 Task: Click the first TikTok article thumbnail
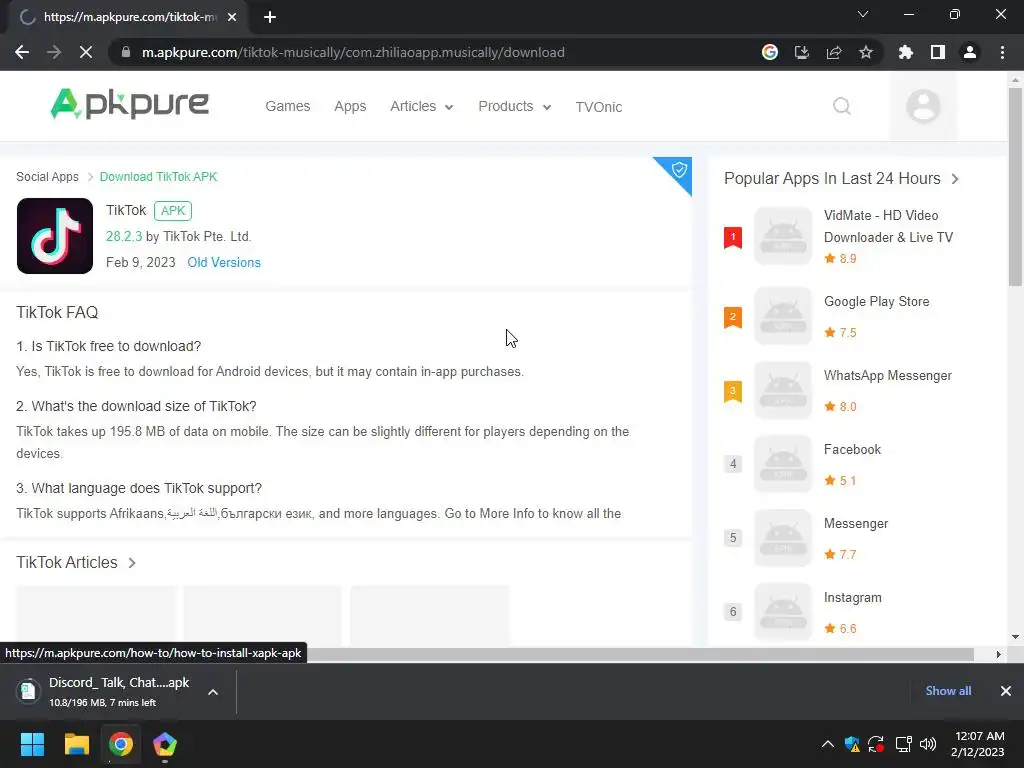point(96,616)
